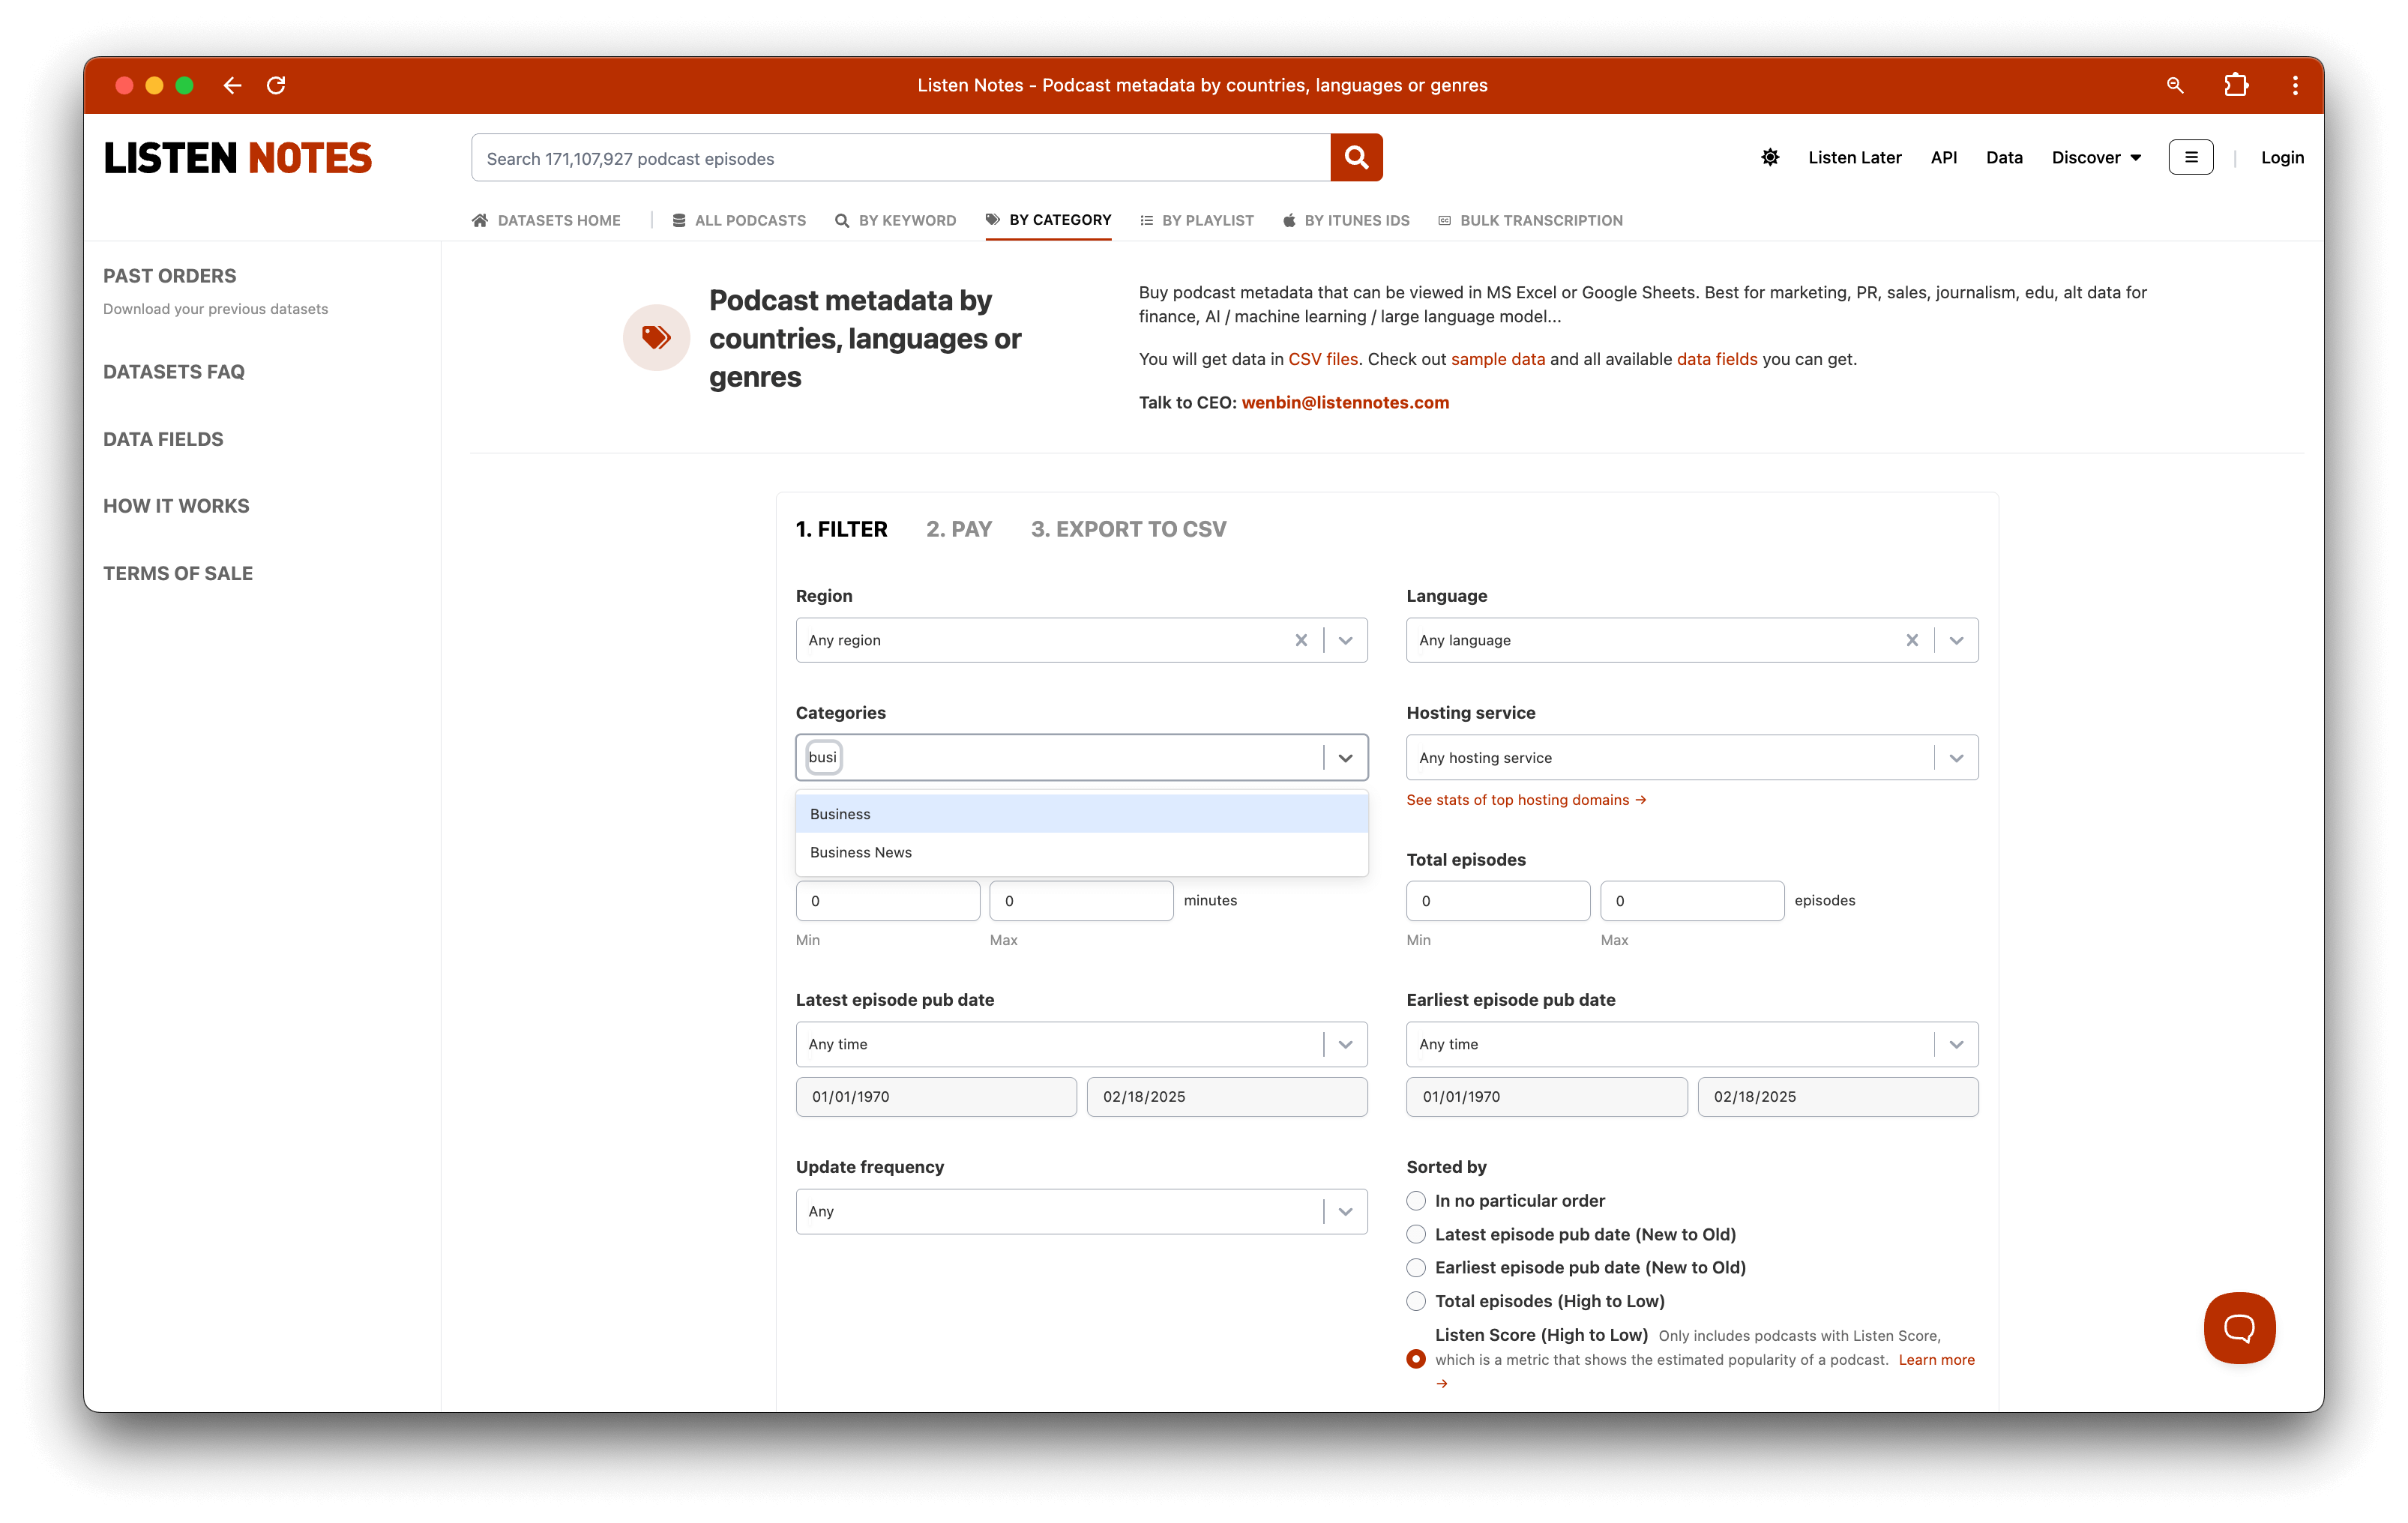The width and height of the screenshot is (2408, 1523).
Task: Open browser search magnifier in title bar
Action: pyautogui.click(x=2174, y=85)
